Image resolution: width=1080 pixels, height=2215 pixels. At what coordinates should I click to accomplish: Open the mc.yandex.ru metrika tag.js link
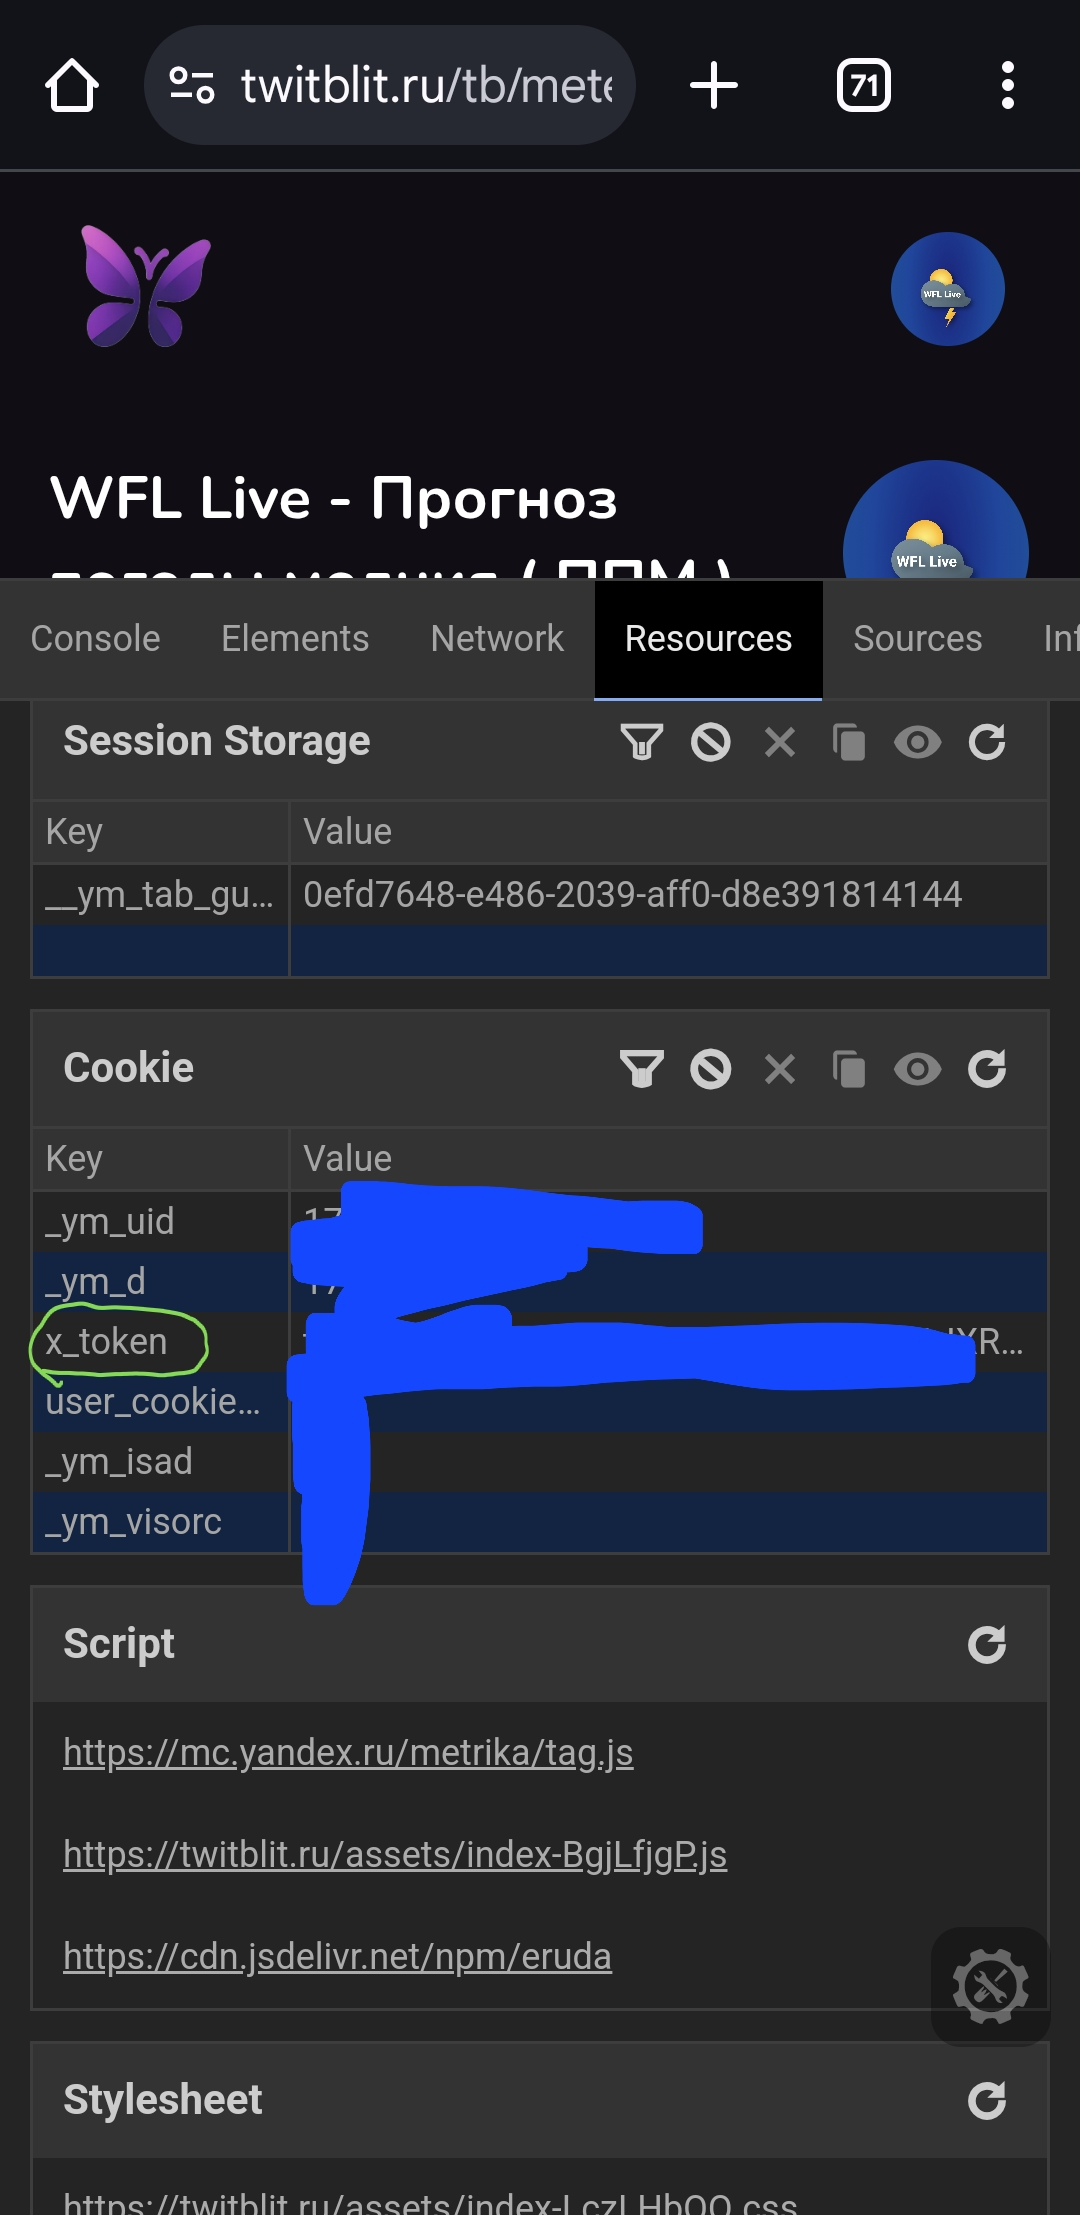pyautogui.click(x=348, y=1753)
